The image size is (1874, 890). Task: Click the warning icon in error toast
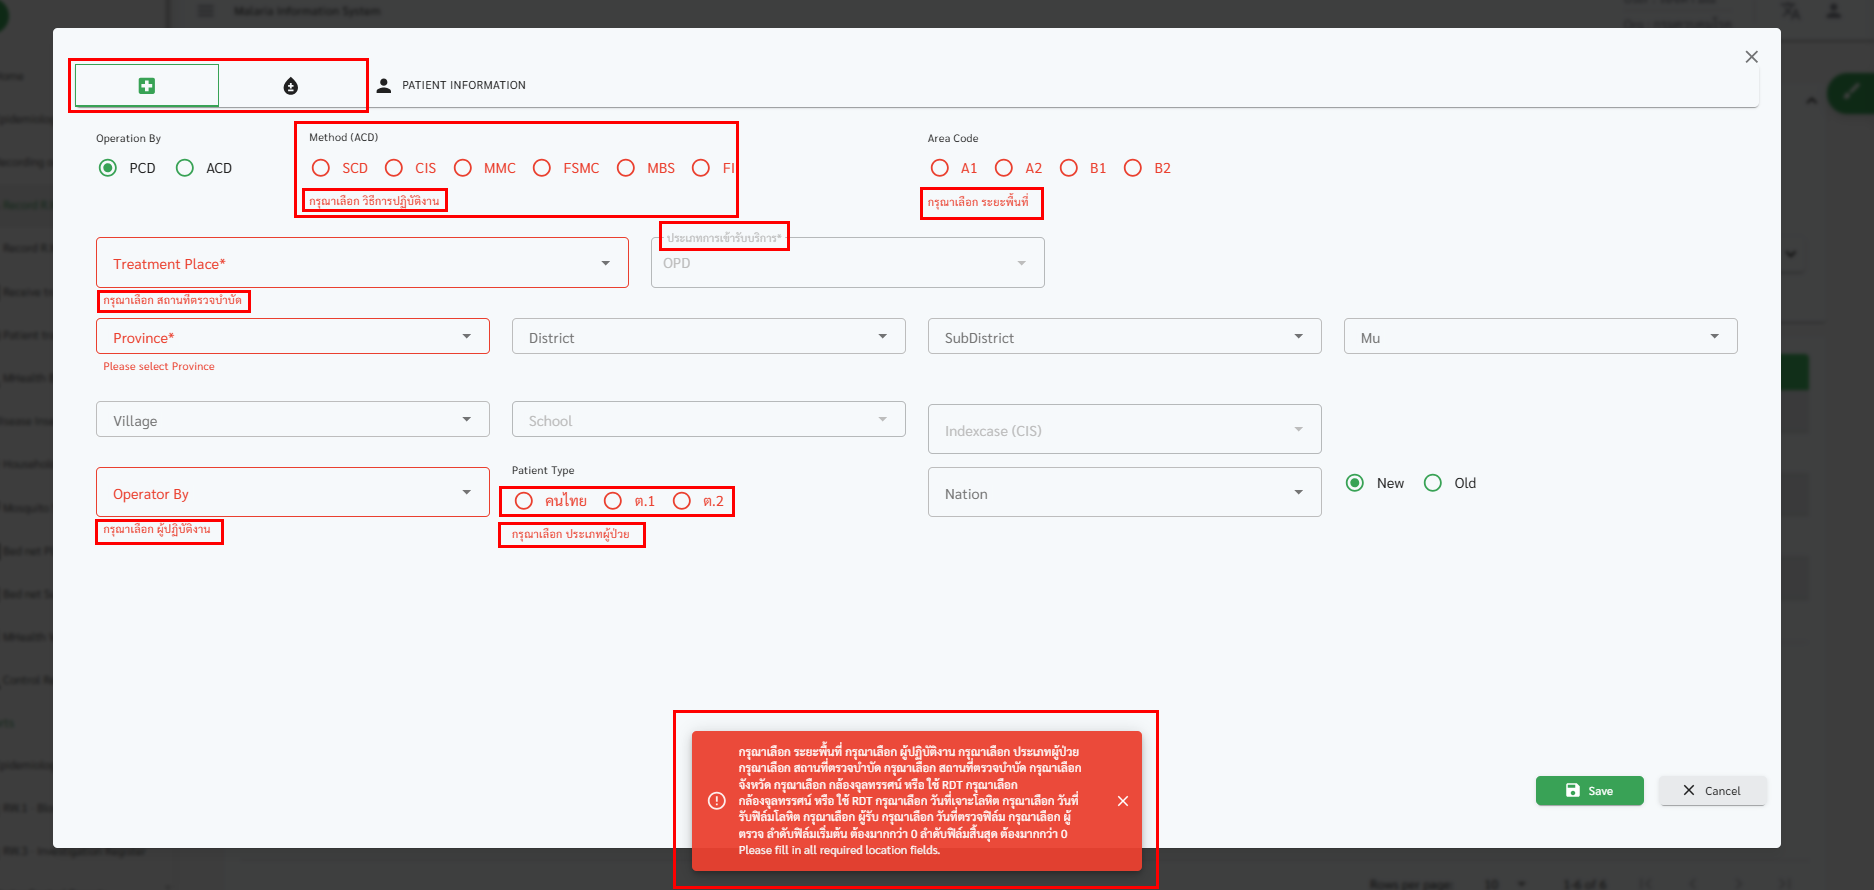pyautogui.click(x=717, y=801)
